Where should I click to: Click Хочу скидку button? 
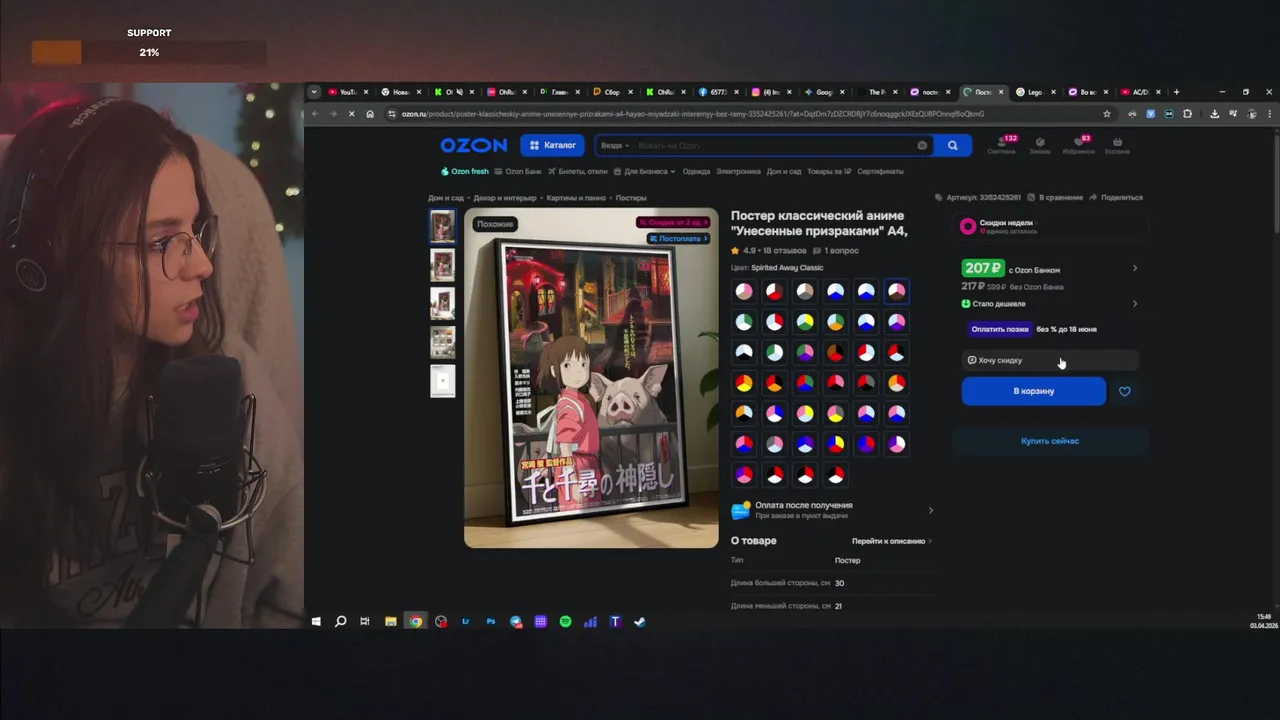(1050, 360)
